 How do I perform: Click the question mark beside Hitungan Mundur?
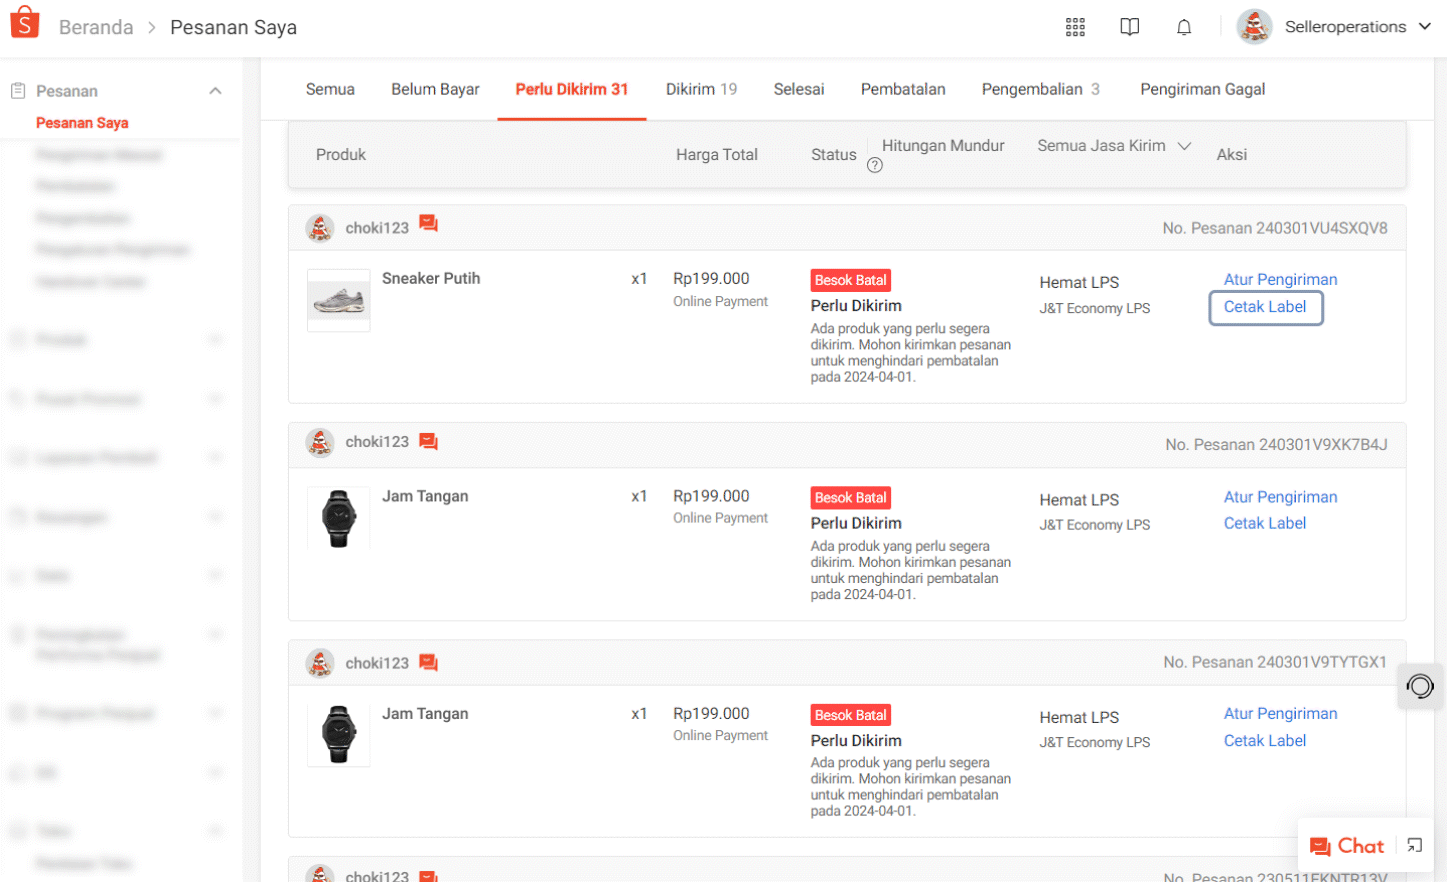point(875,165)
